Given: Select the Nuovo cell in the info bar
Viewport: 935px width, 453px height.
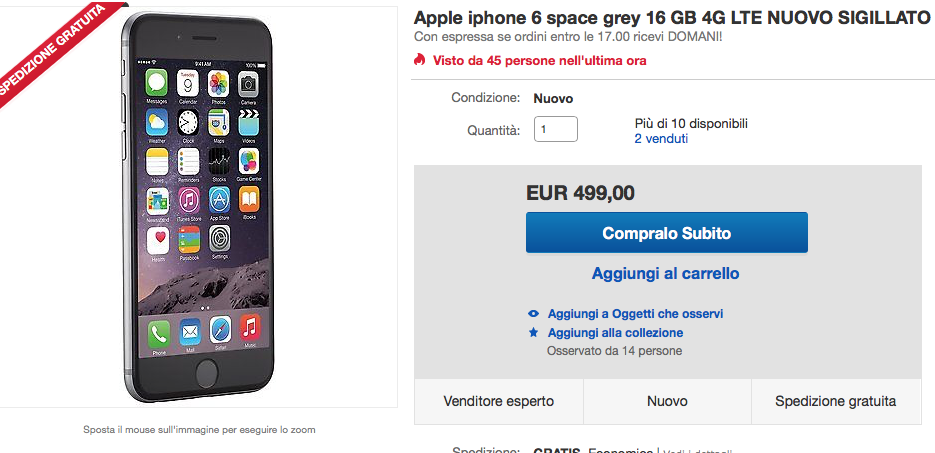Looking at the screenshot, I should (x=667, y=401).
